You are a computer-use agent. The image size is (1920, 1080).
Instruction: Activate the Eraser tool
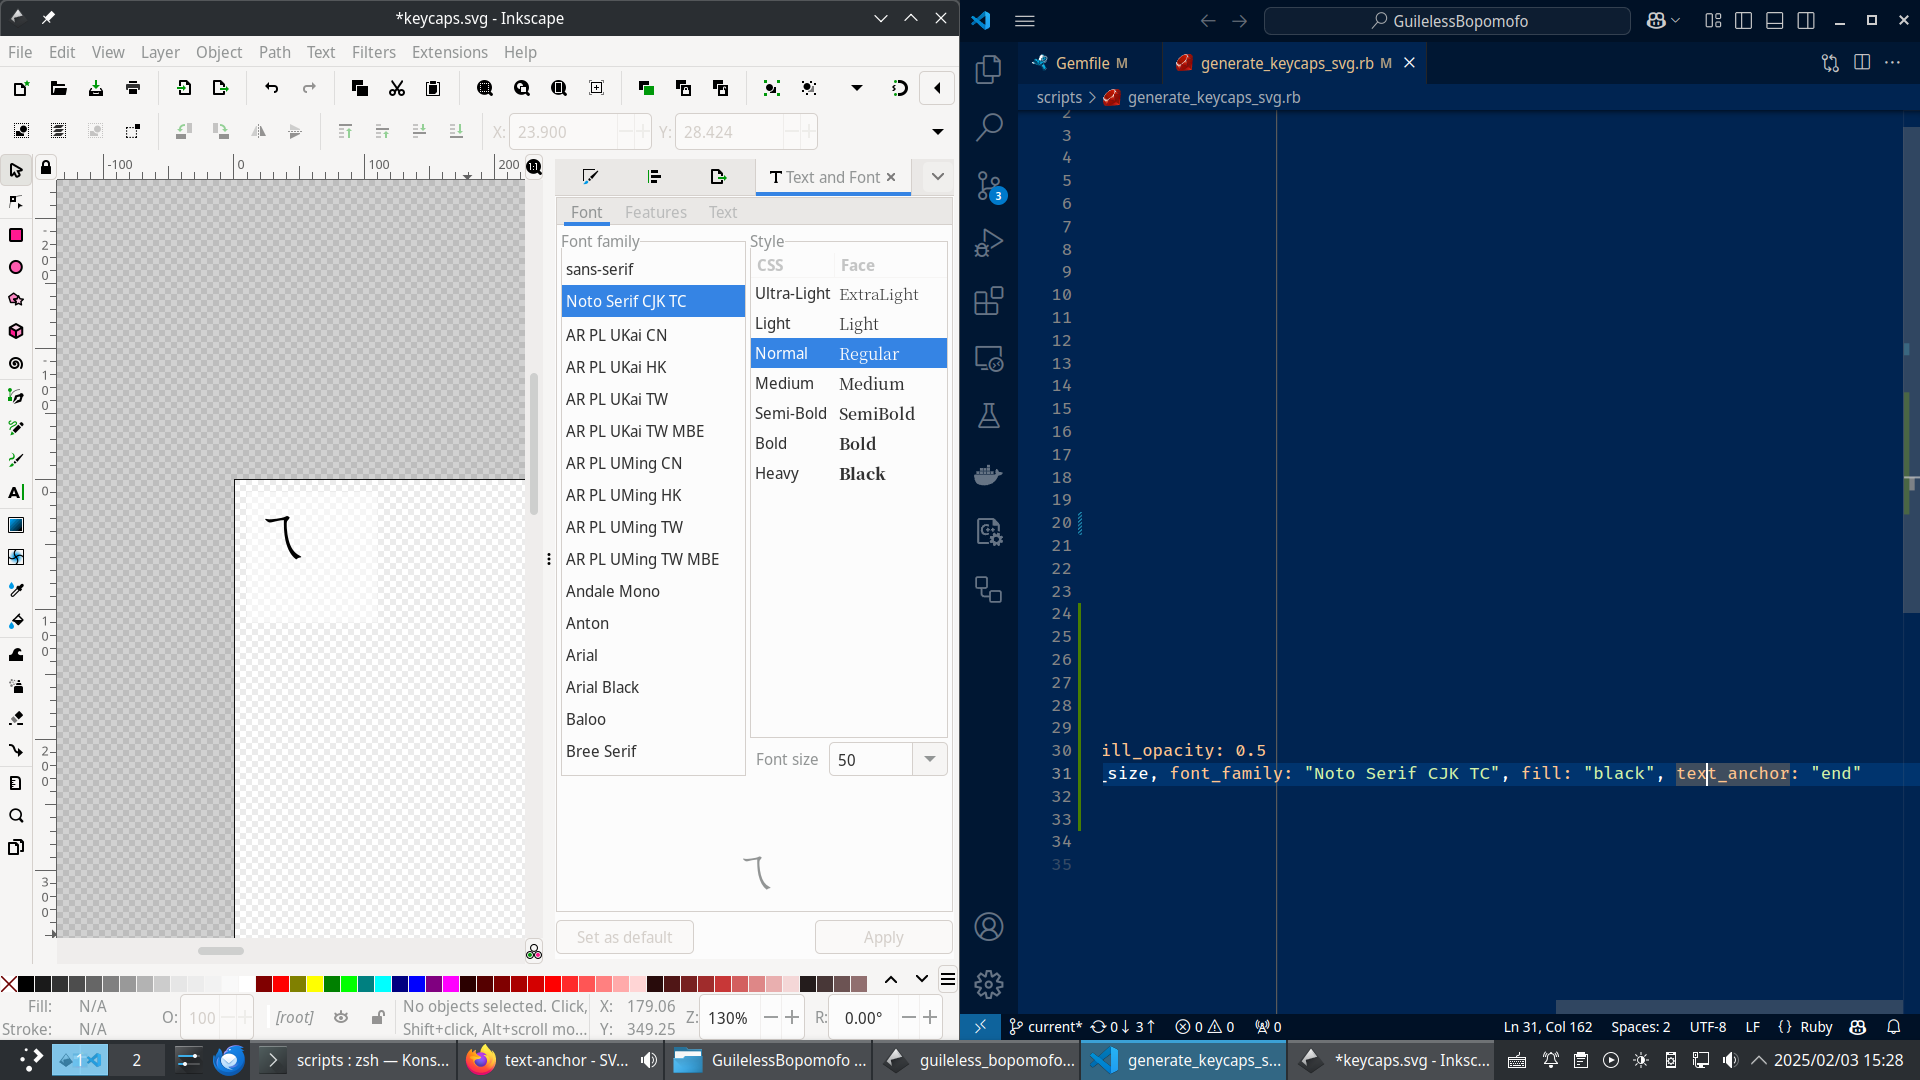(16, 718)
